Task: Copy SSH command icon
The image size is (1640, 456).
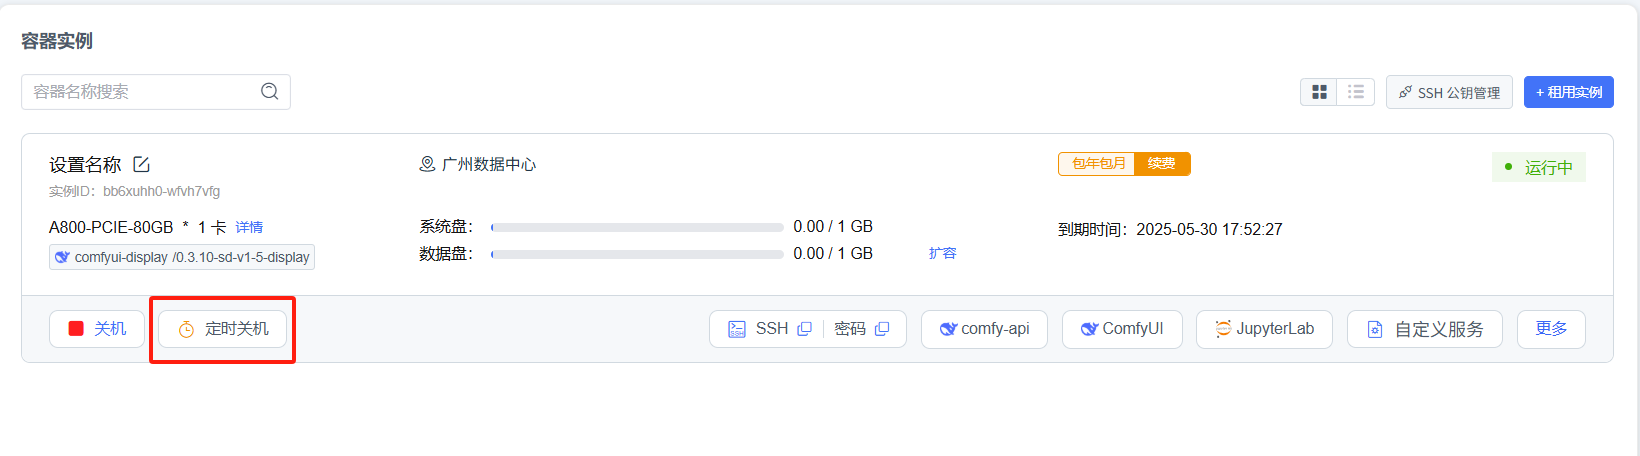Action: click(x=804, y=329)
